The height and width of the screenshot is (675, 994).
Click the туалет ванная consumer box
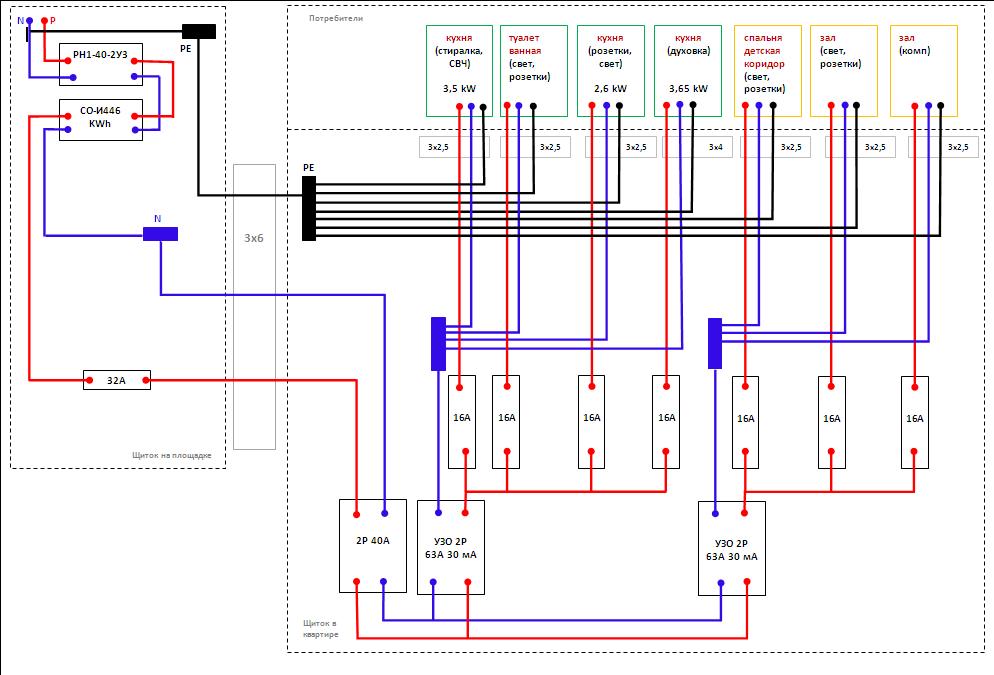click(534, 71)
